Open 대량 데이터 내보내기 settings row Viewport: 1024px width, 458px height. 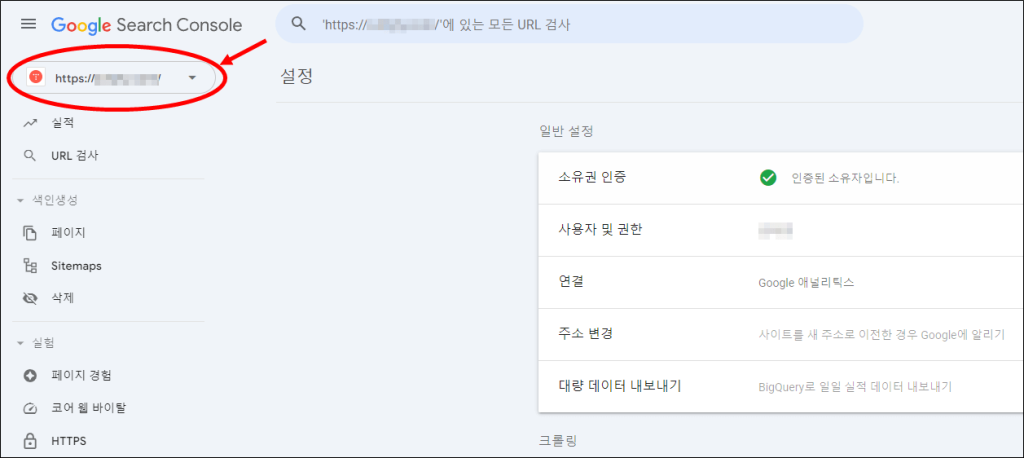click(781, 387)
